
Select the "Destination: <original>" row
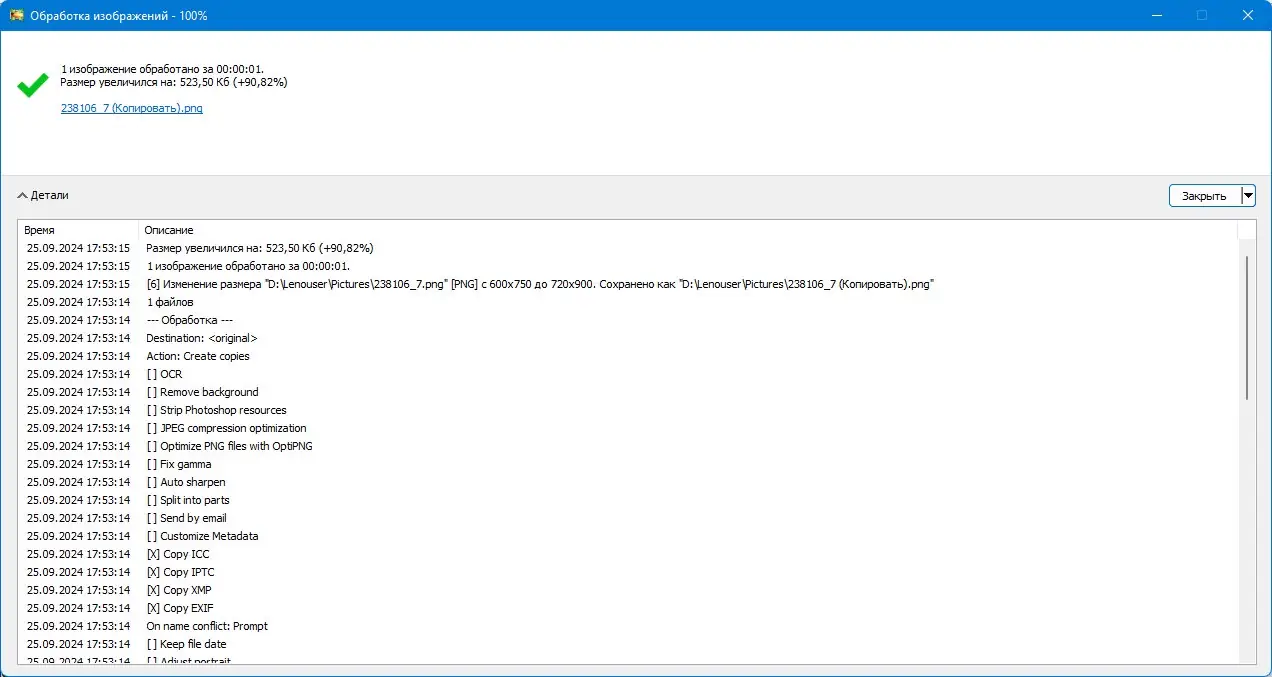tap(628, 338)
